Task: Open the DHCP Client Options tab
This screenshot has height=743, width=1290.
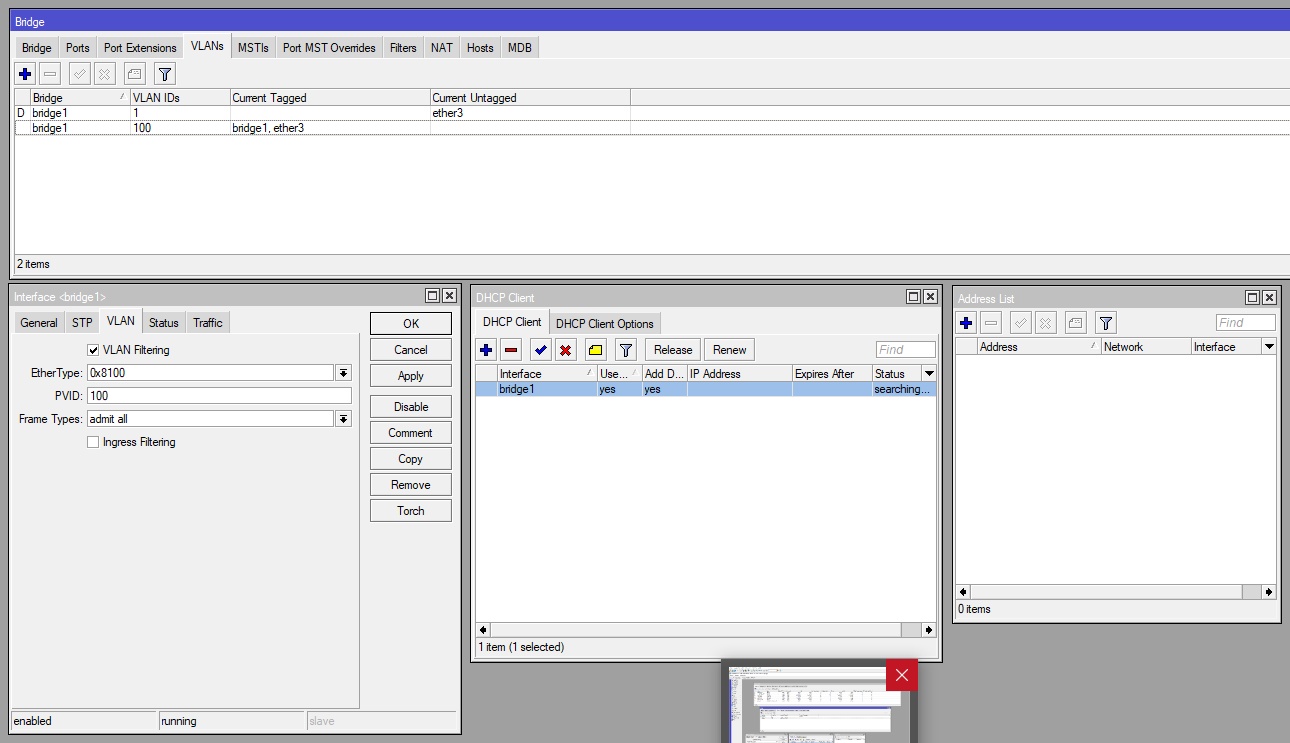Action: tap(604, 323)
